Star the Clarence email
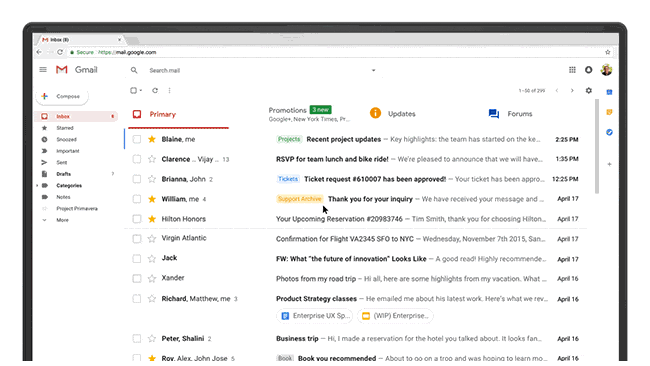Viewport: 650px width, 366px height. 152,159
